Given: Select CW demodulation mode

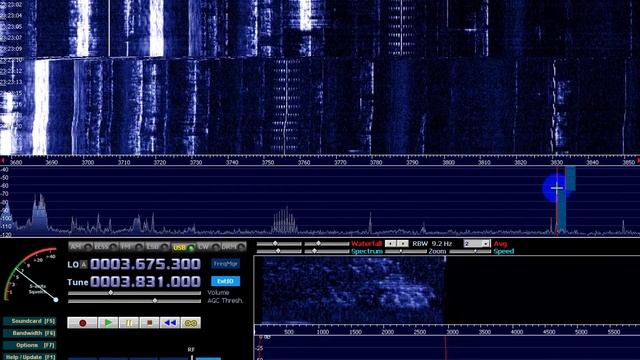Looking at the screenshot, I should tap(209, 247).
